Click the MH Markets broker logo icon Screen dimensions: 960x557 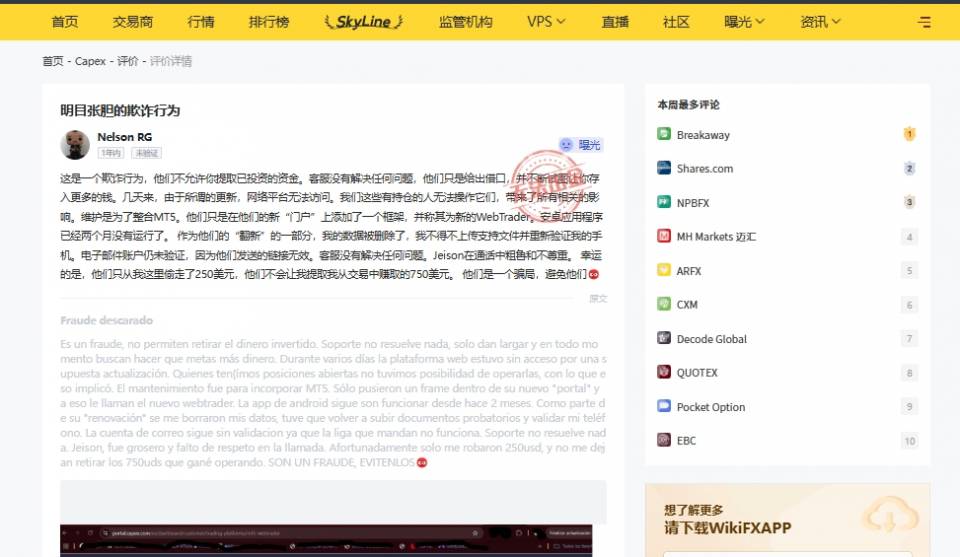click(664, 236)
